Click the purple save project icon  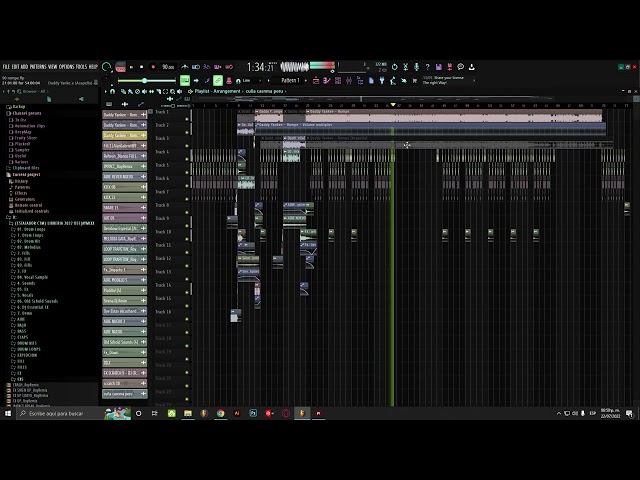pos(438,67)
